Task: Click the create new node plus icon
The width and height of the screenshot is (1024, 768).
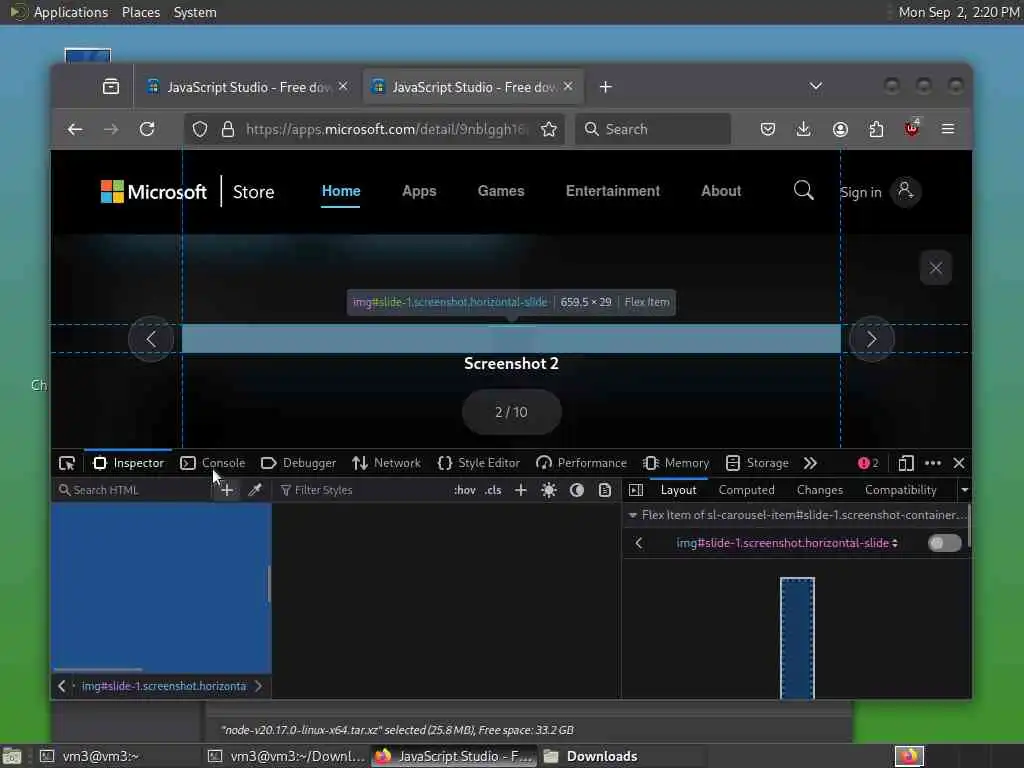Action: pos(227,490)
